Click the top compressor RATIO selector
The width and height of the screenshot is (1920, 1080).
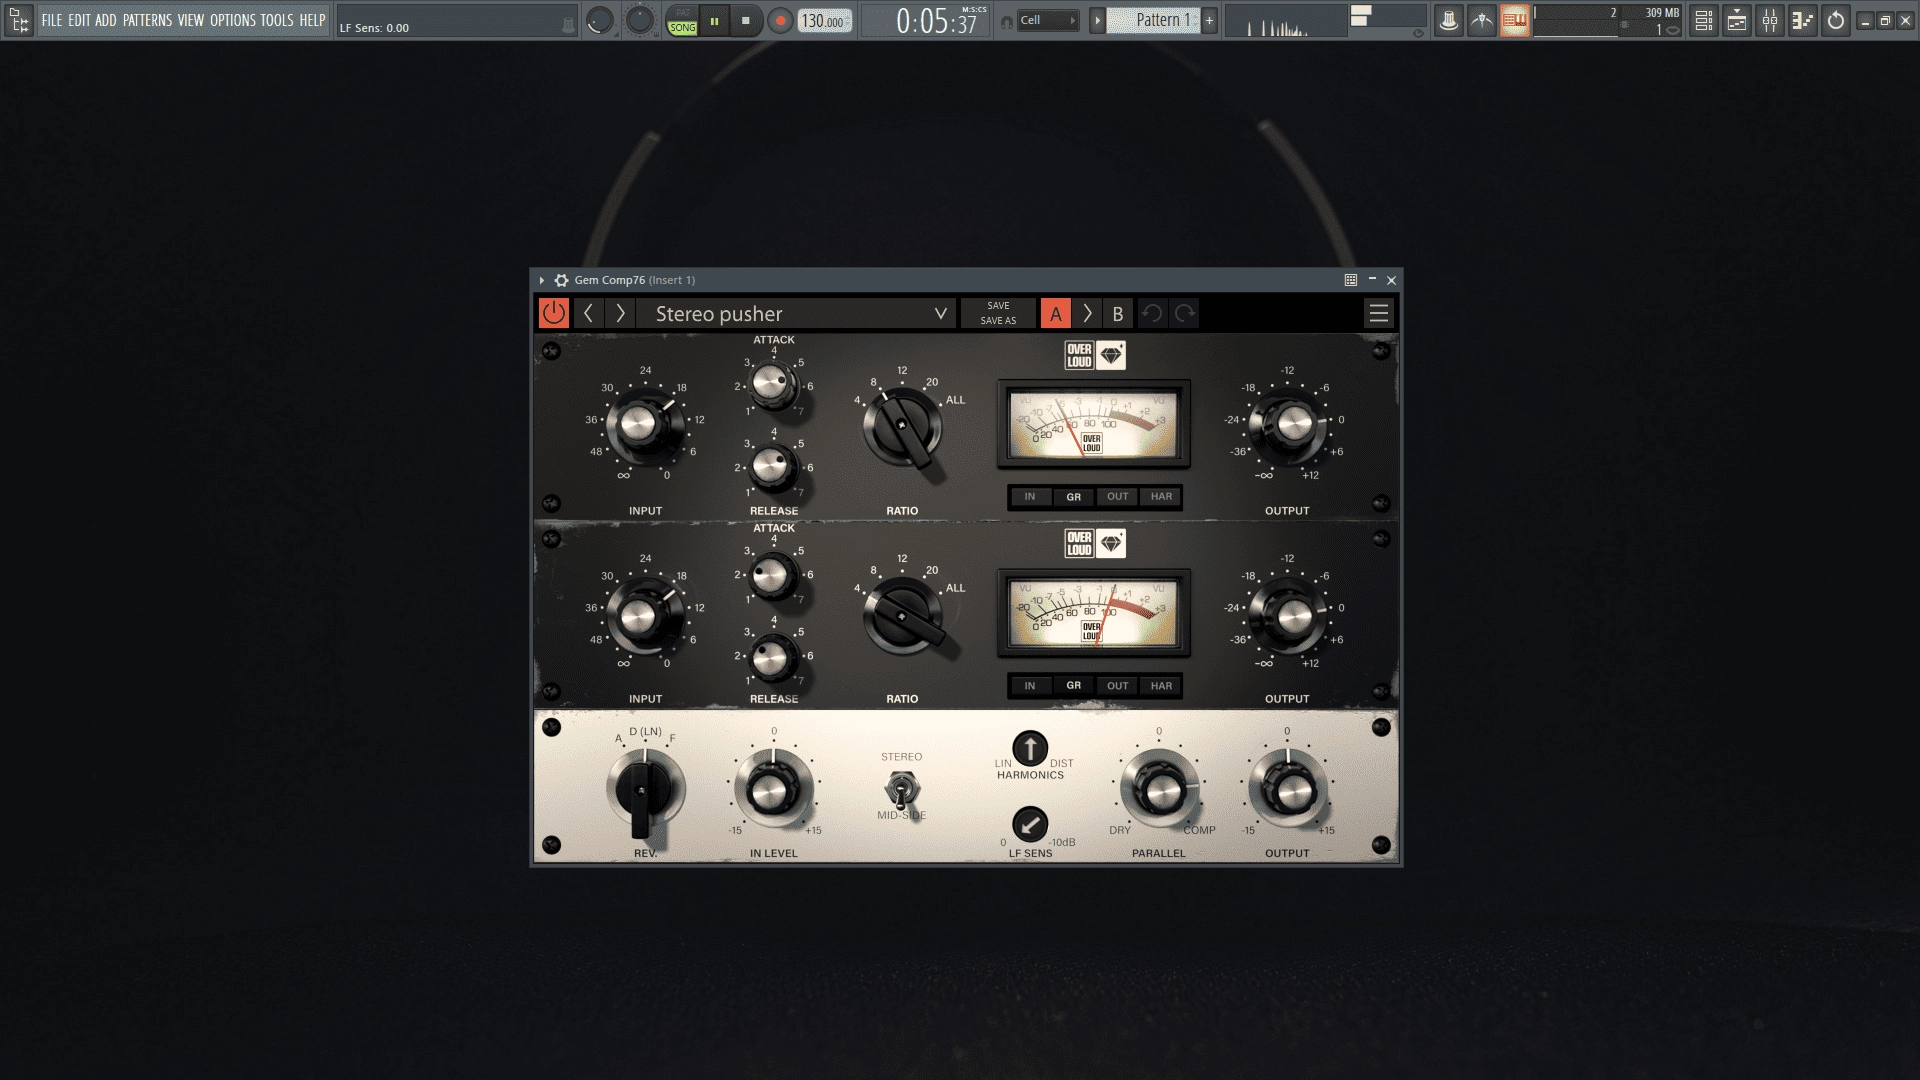point(902,428)
